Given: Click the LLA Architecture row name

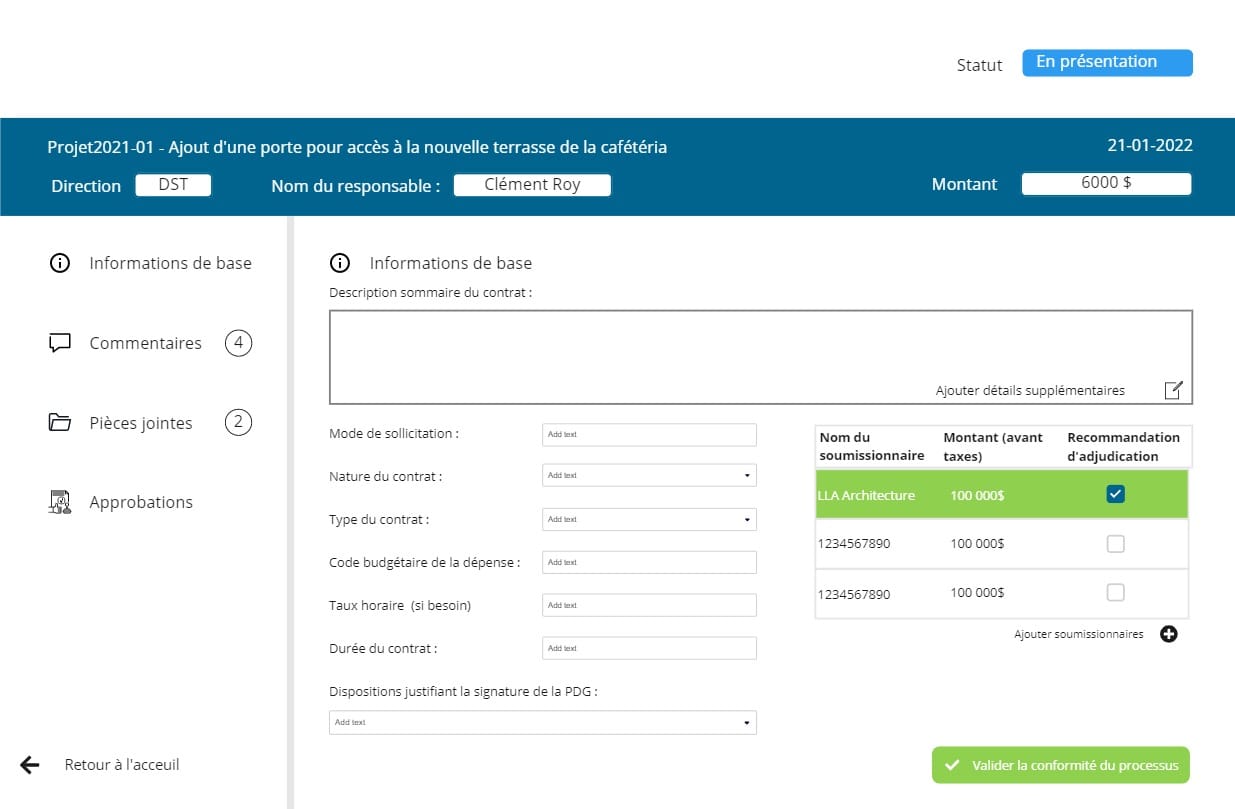Looking at the screenshot, I should coord(866,496).
